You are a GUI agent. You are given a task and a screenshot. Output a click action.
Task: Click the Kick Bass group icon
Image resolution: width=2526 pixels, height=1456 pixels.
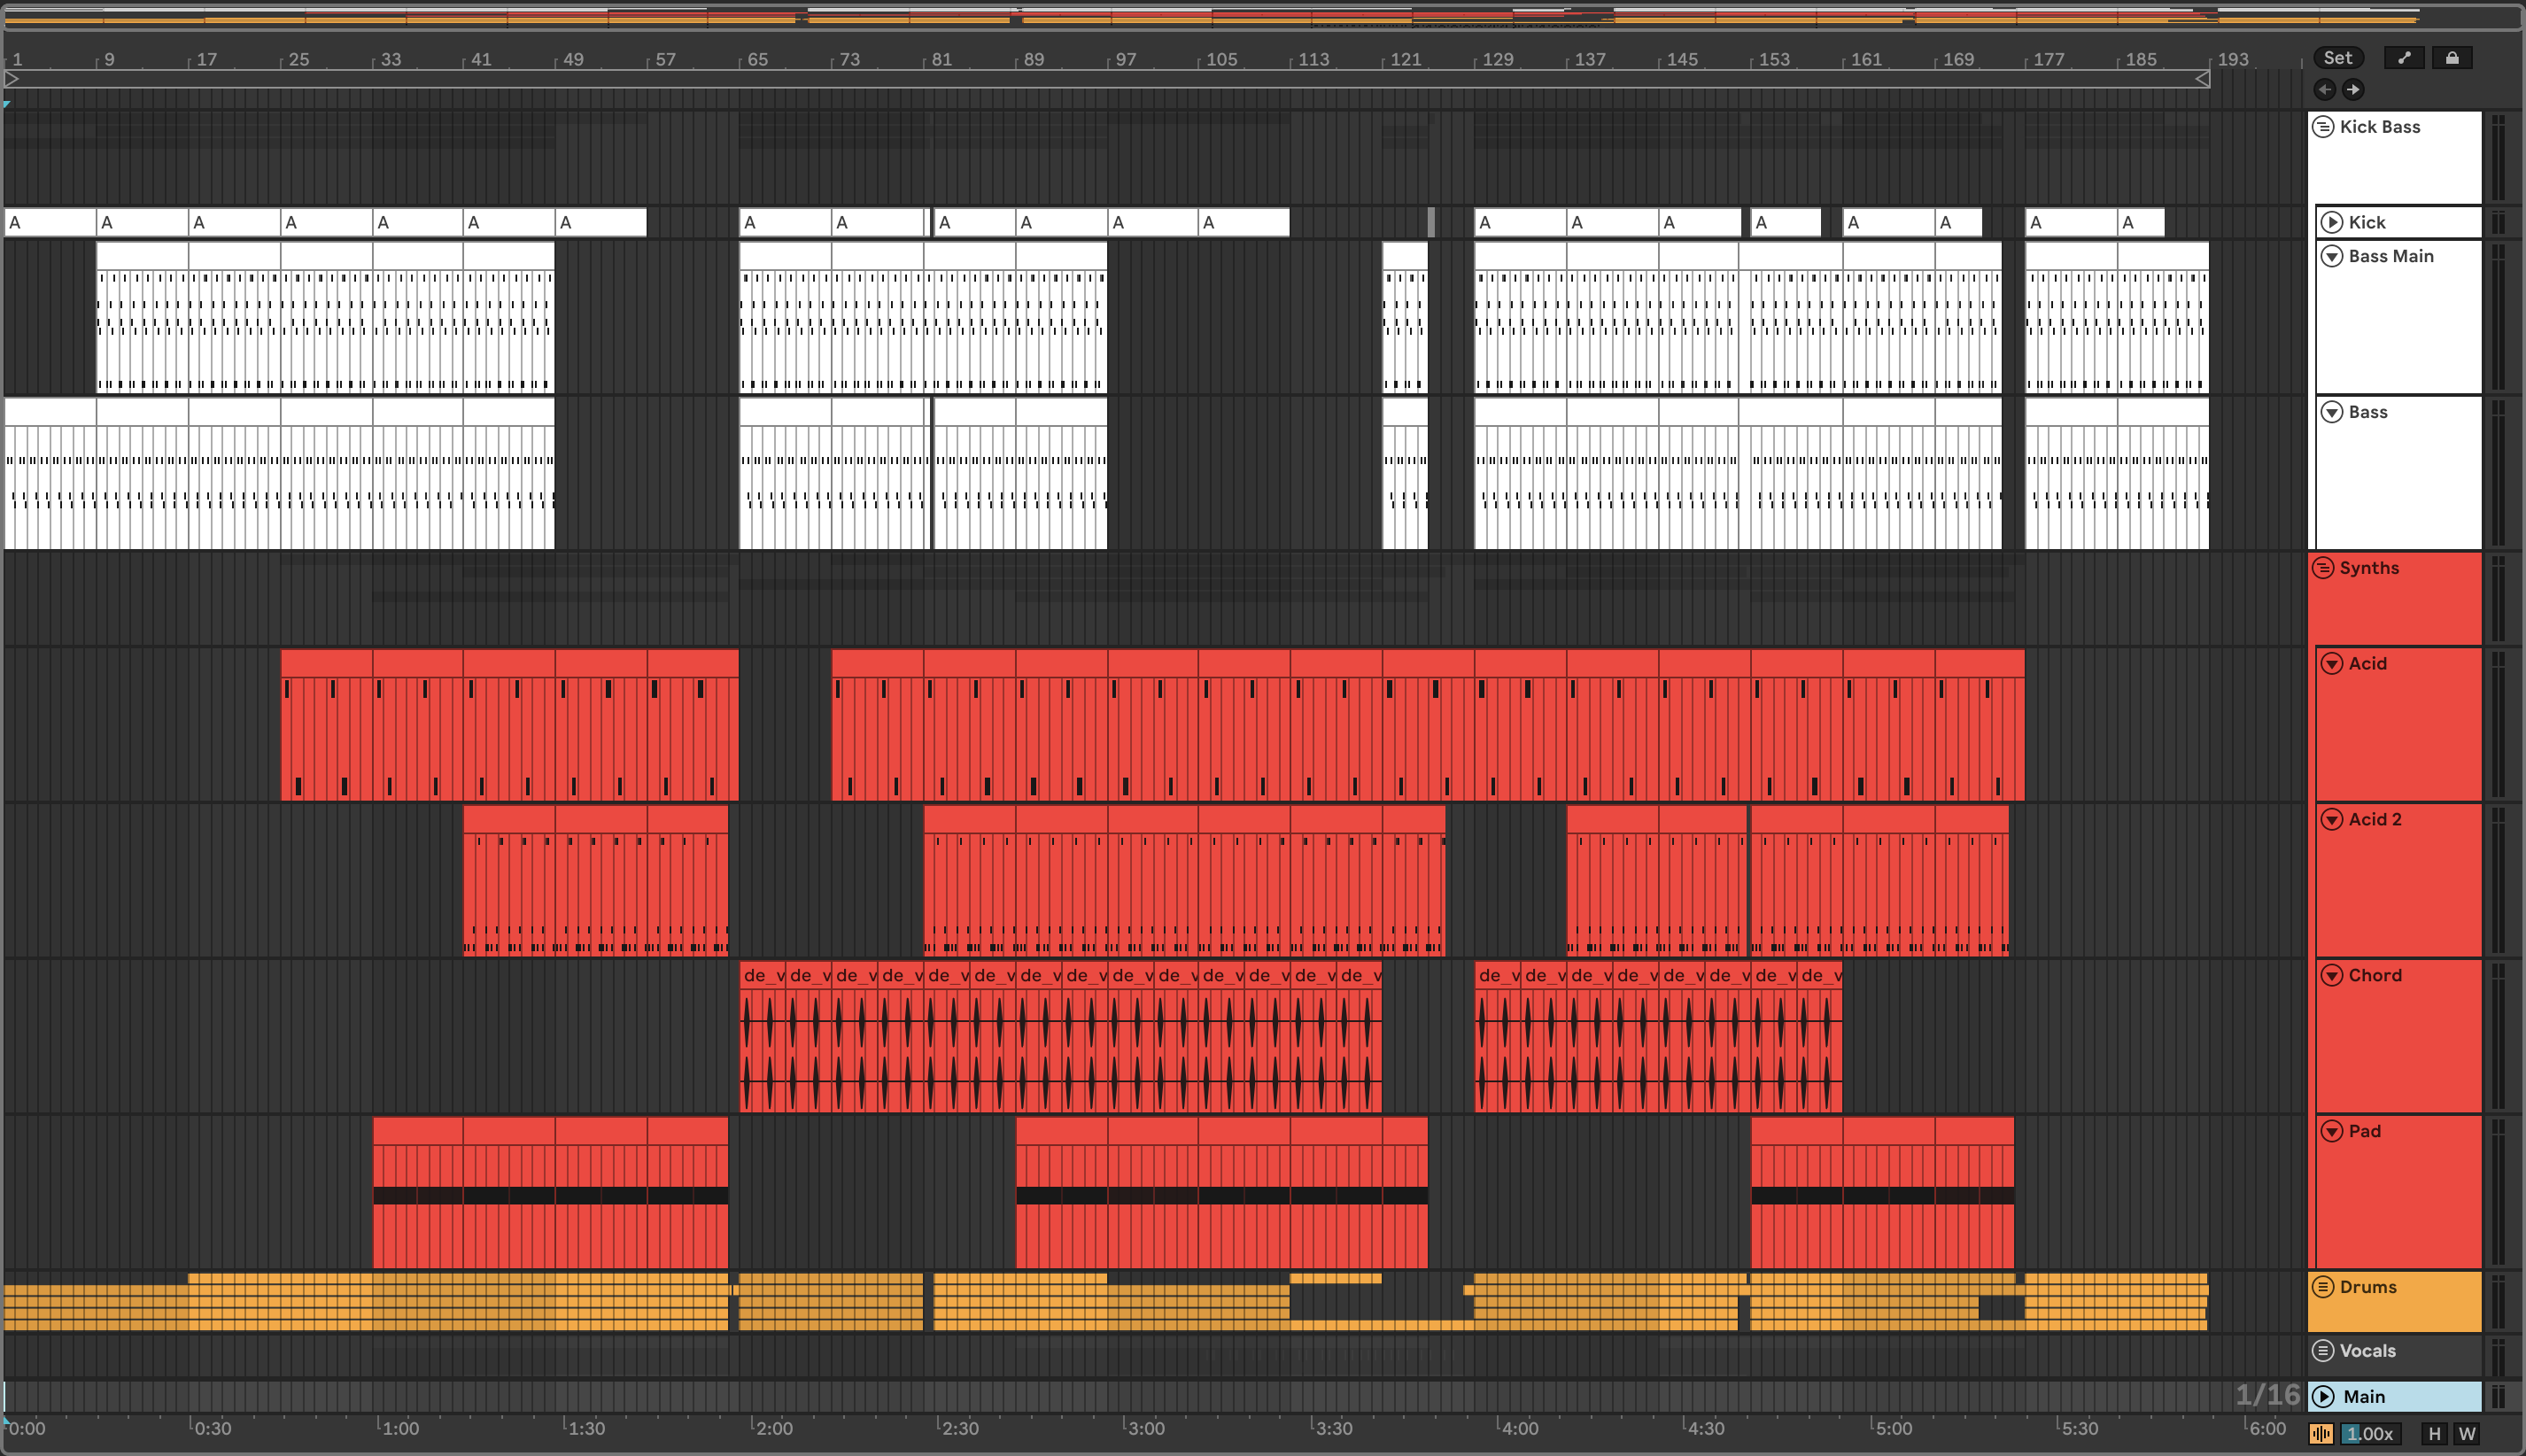(2323, 127)
